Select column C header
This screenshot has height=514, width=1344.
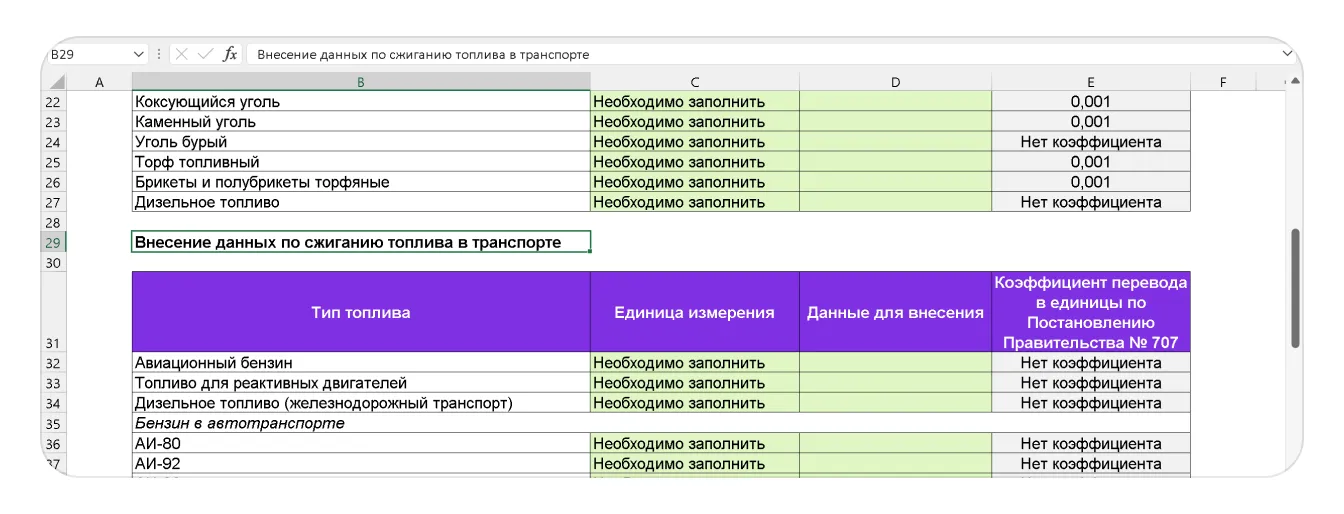point(695,82)
